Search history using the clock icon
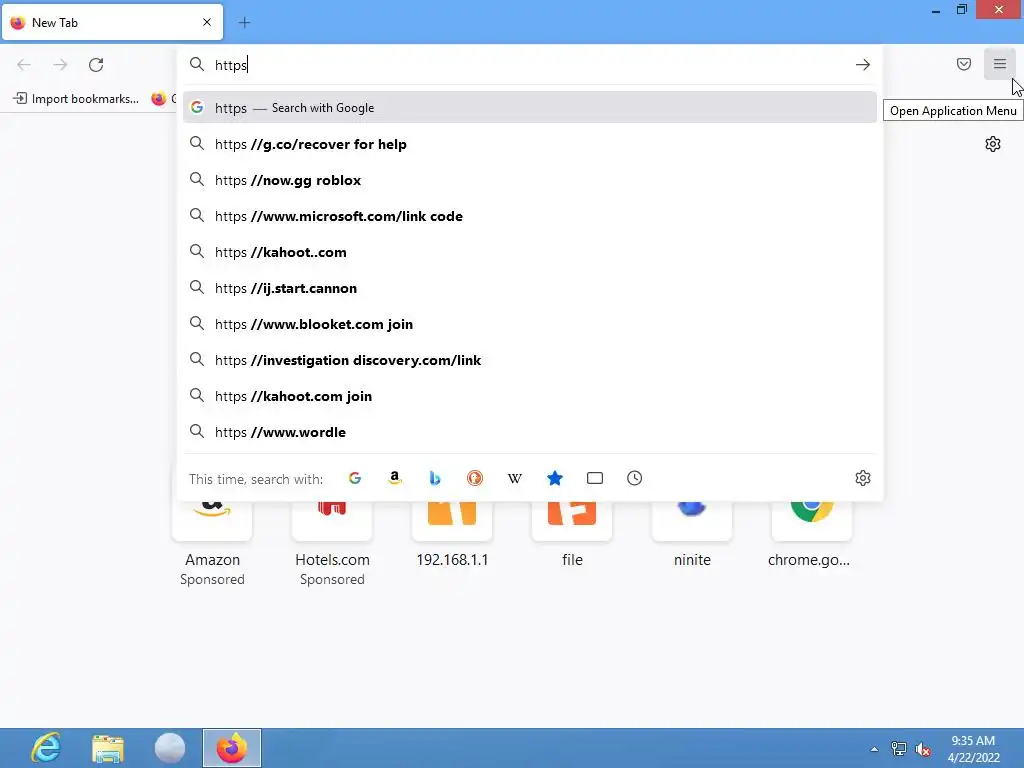This screenshot has height=768, width=1024. click(634, 478)
